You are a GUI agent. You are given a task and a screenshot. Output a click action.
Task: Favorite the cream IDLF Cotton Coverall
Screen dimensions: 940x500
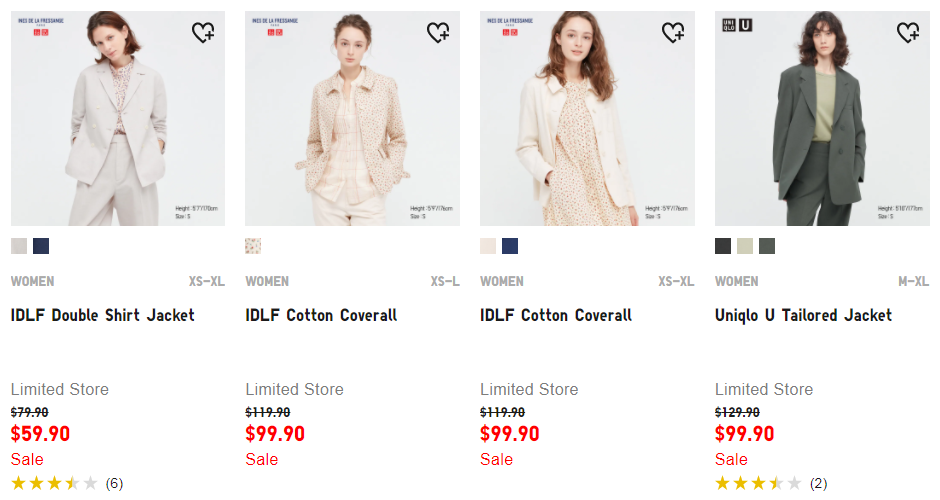click(x=673, y=32)
